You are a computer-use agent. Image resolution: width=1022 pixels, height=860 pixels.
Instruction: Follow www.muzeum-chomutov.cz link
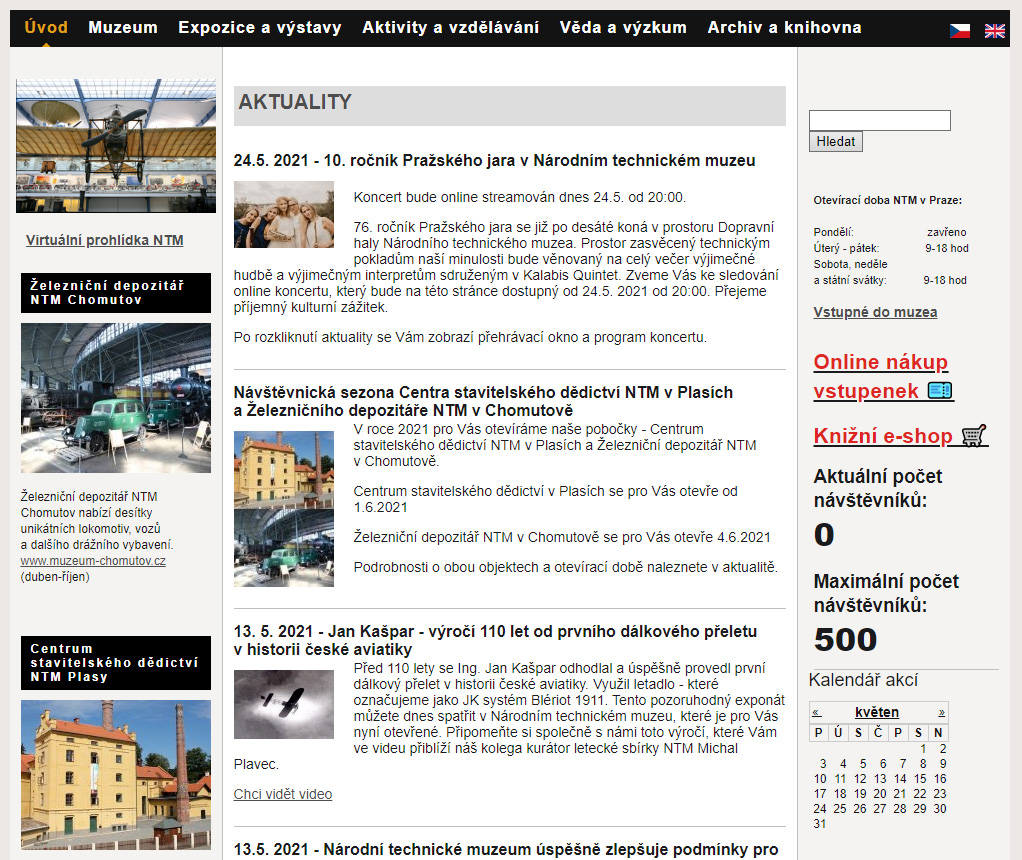(x=93, y=561)
